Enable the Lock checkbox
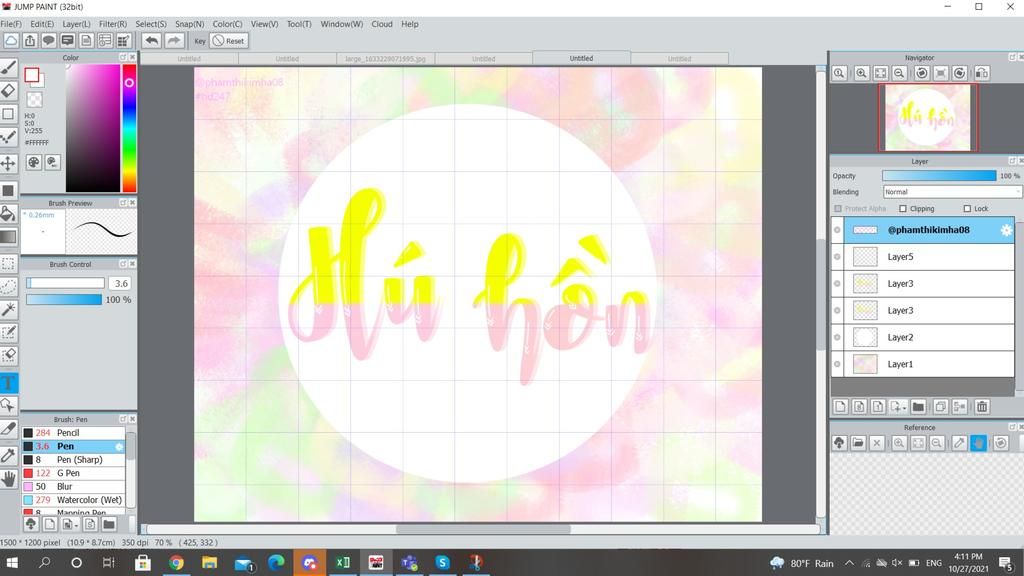1024x576 pixels. (967, 208)
